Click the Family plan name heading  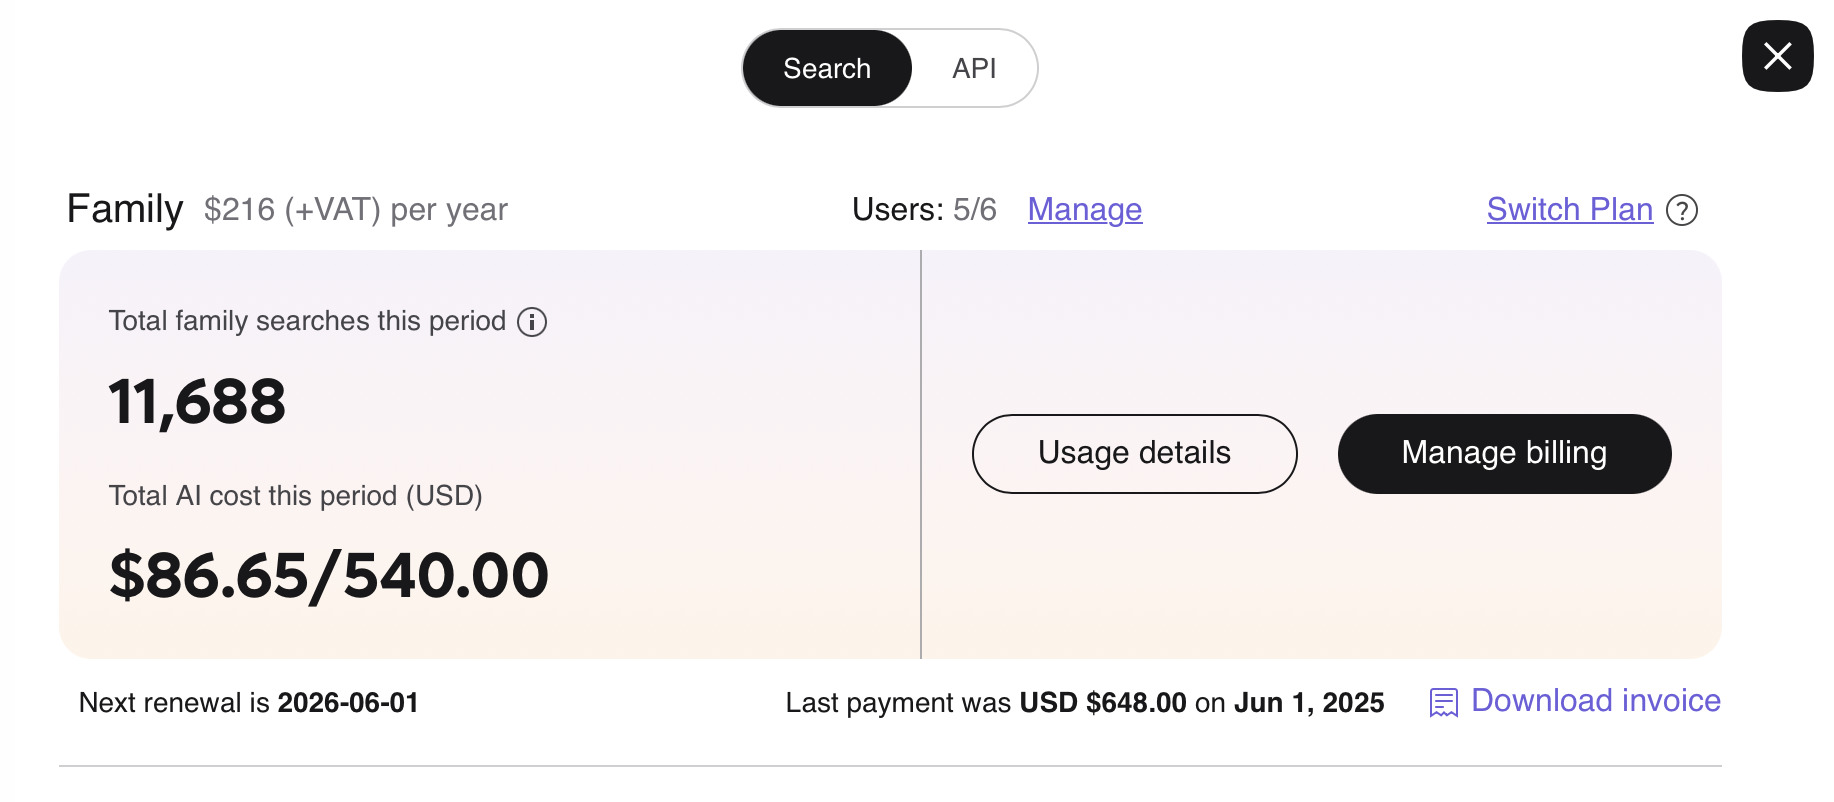pos(125,209)
